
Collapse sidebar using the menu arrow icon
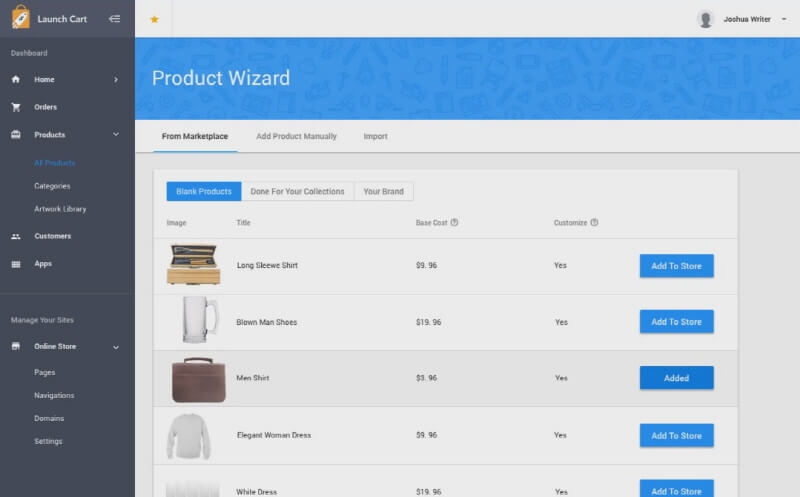click(x=114, y=19)
